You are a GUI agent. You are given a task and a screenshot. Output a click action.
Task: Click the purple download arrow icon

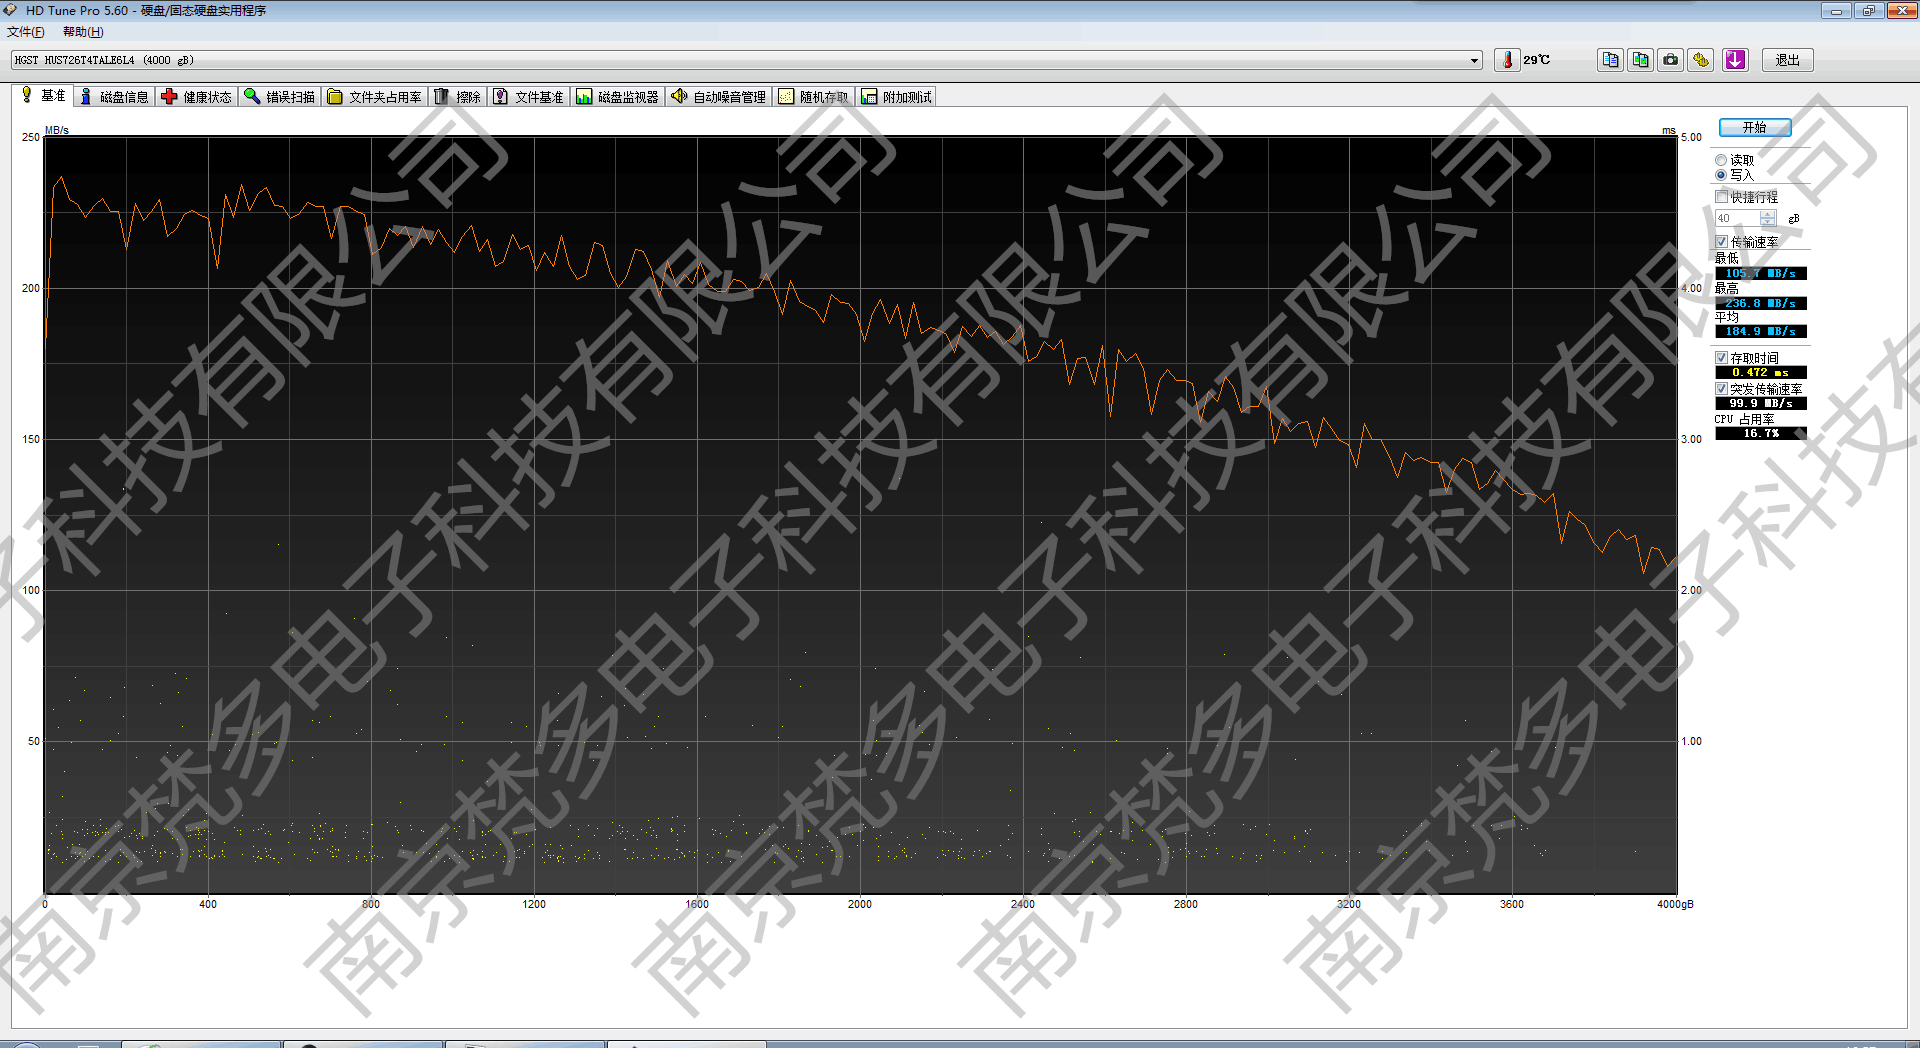1735,60
